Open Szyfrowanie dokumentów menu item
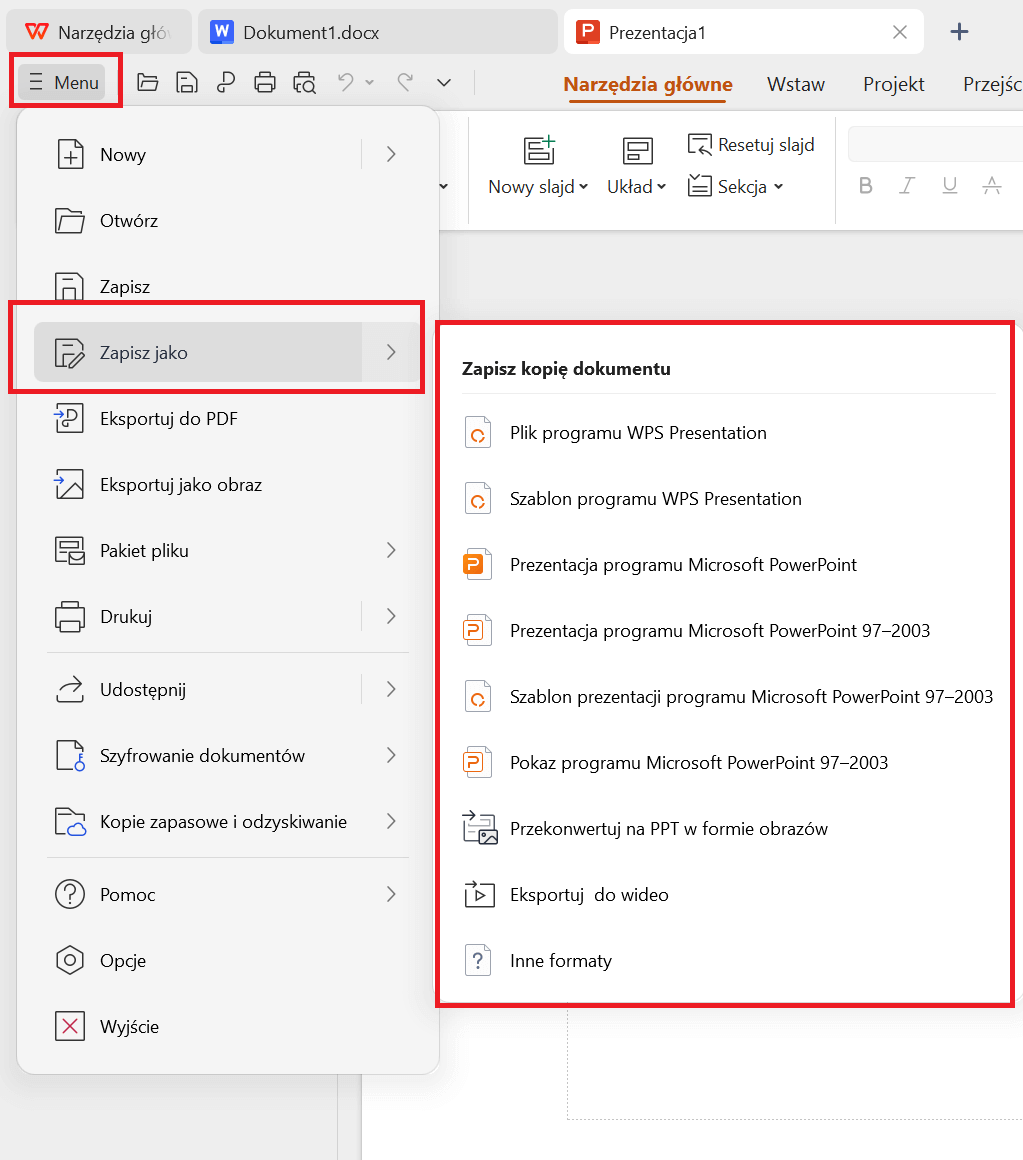Viewport: 1023px width, 1160px height. 228,755
